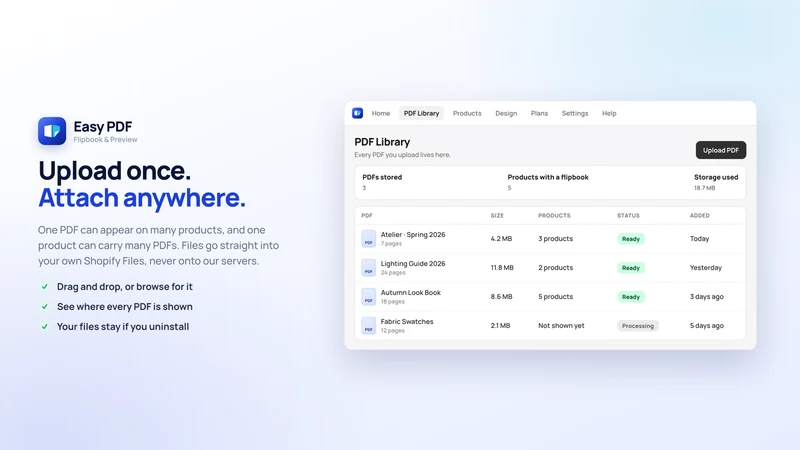Go to the Plans tab
The width and height of the screenshot is (800, 450).
[539, 113]
